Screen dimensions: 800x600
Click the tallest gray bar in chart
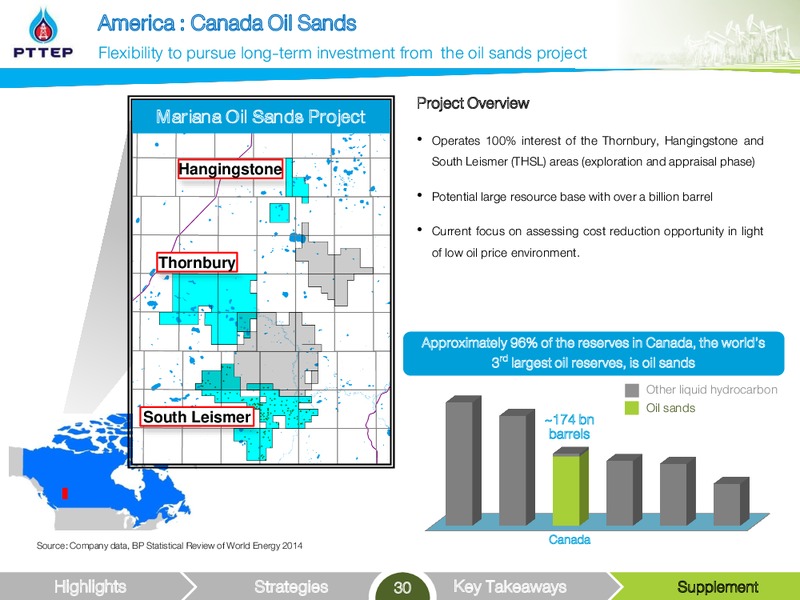click(463, 460)
